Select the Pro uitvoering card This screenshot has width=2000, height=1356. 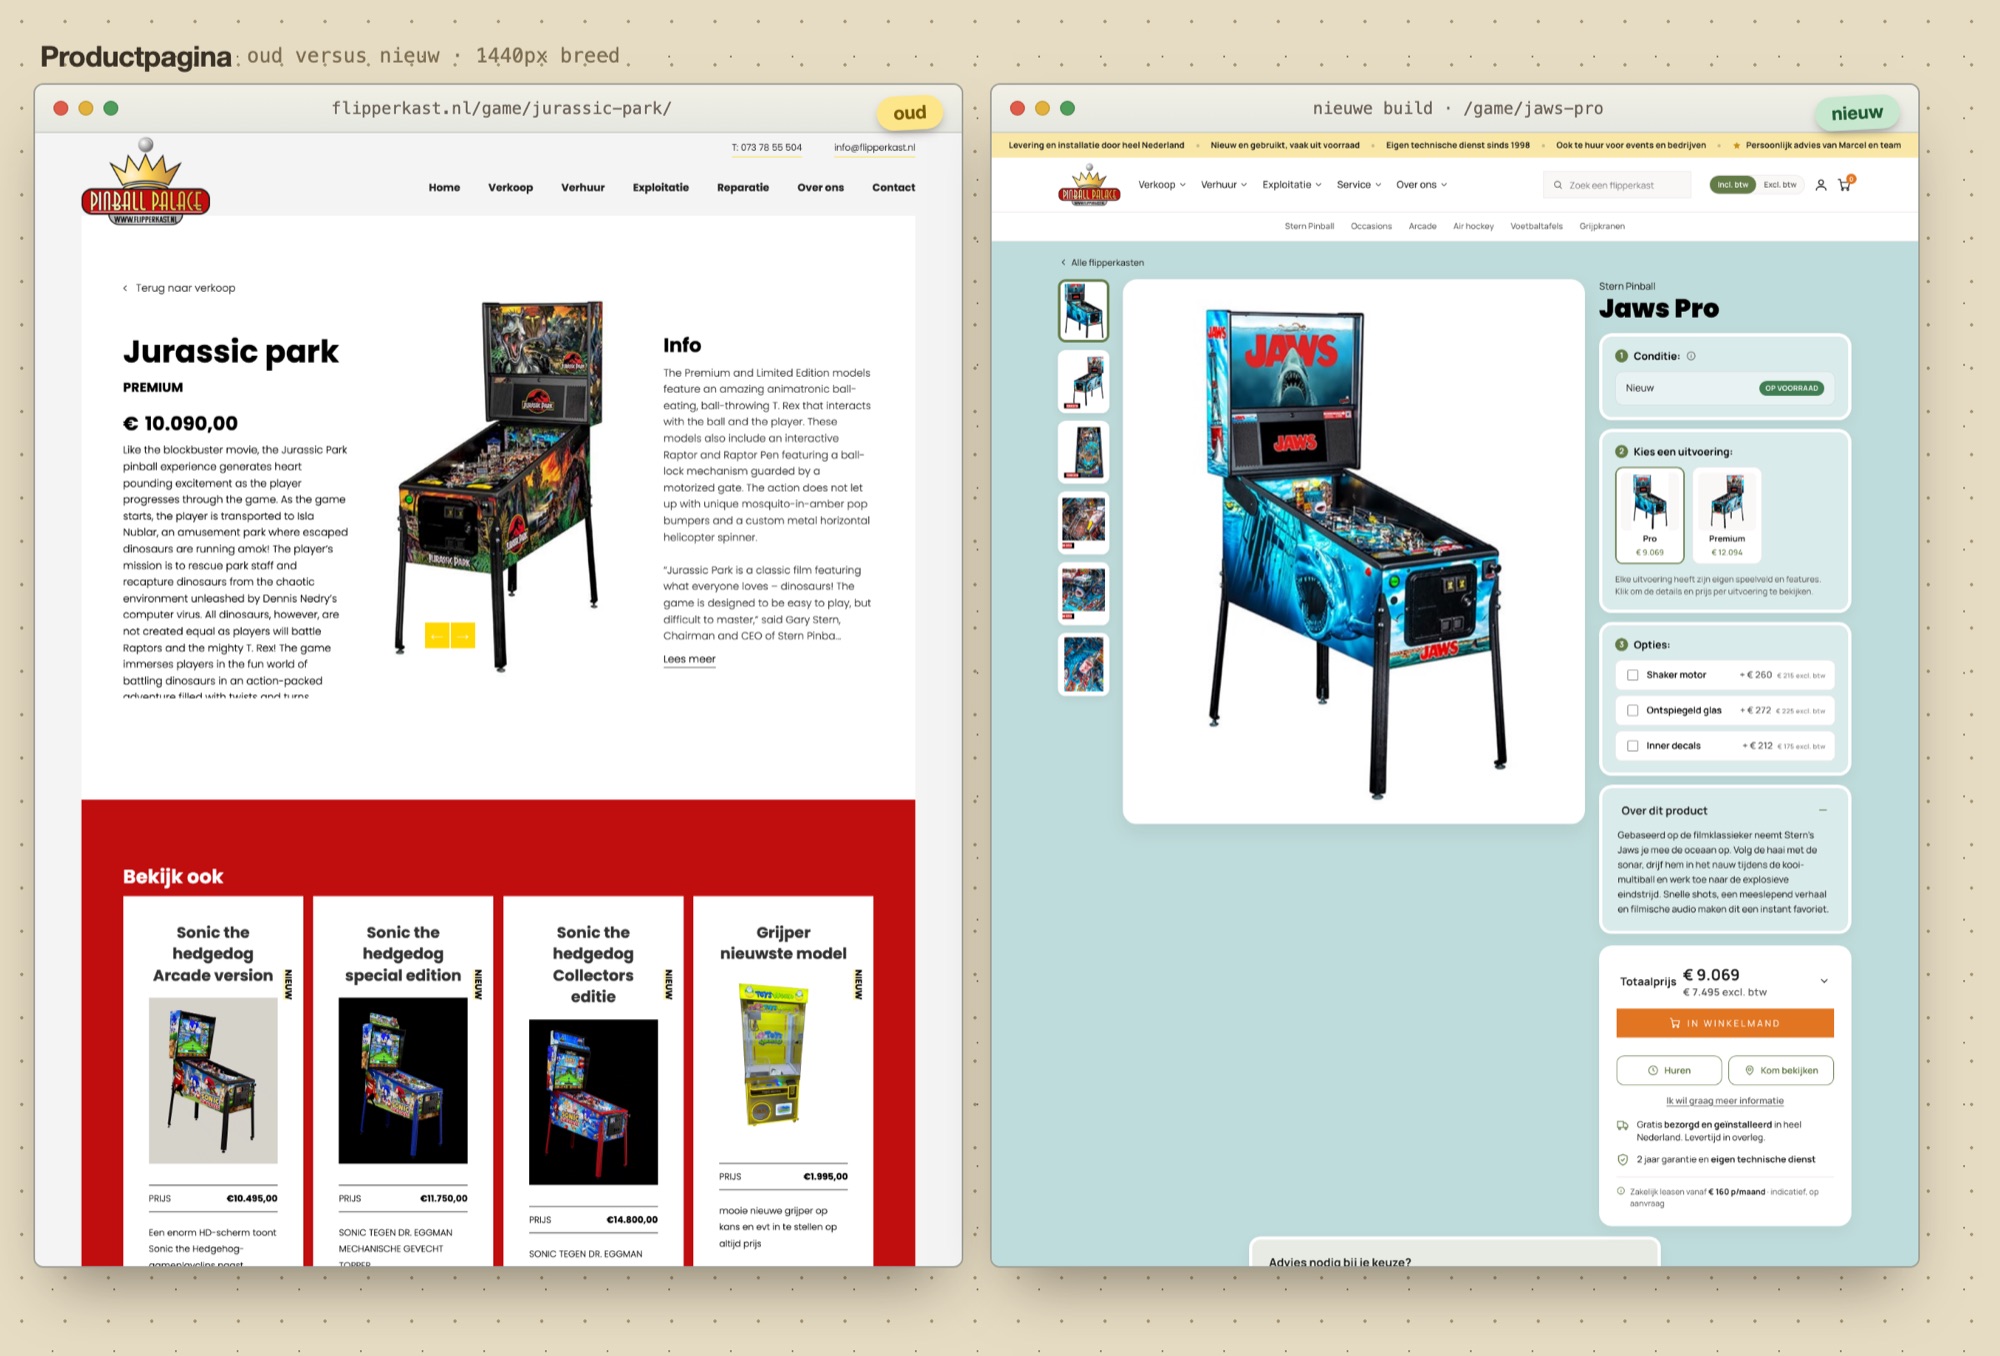pyautogui.click(x=1650, y=515)
